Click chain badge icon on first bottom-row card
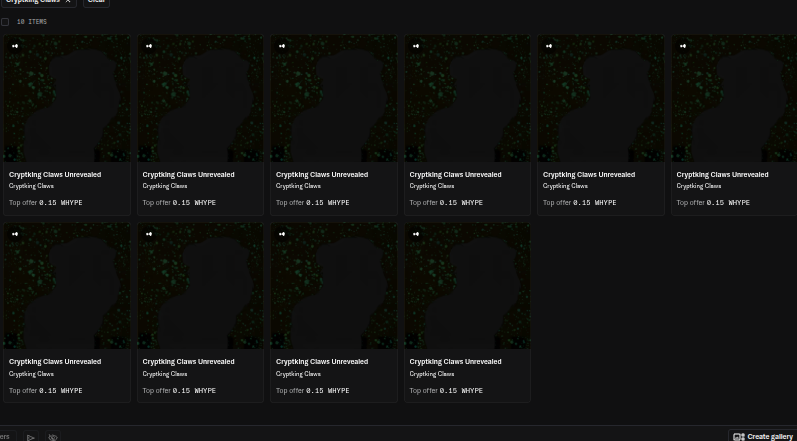The height and width of the screenshot is (441, 797). point(15,234)
